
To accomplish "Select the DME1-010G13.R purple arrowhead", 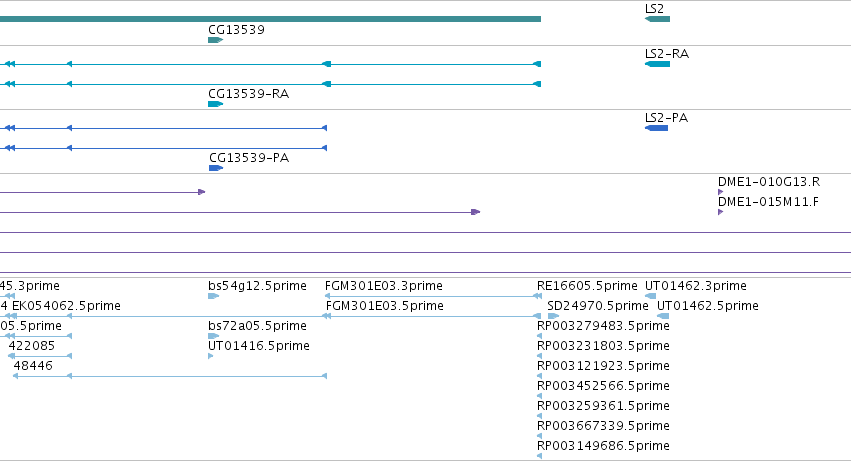I will [x=720, y=192].
